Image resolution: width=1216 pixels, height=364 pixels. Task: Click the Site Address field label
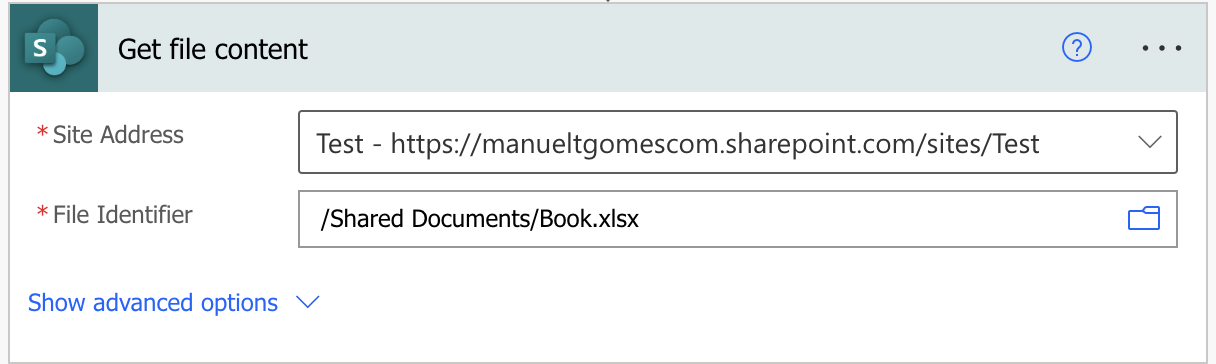coord(118,135)
